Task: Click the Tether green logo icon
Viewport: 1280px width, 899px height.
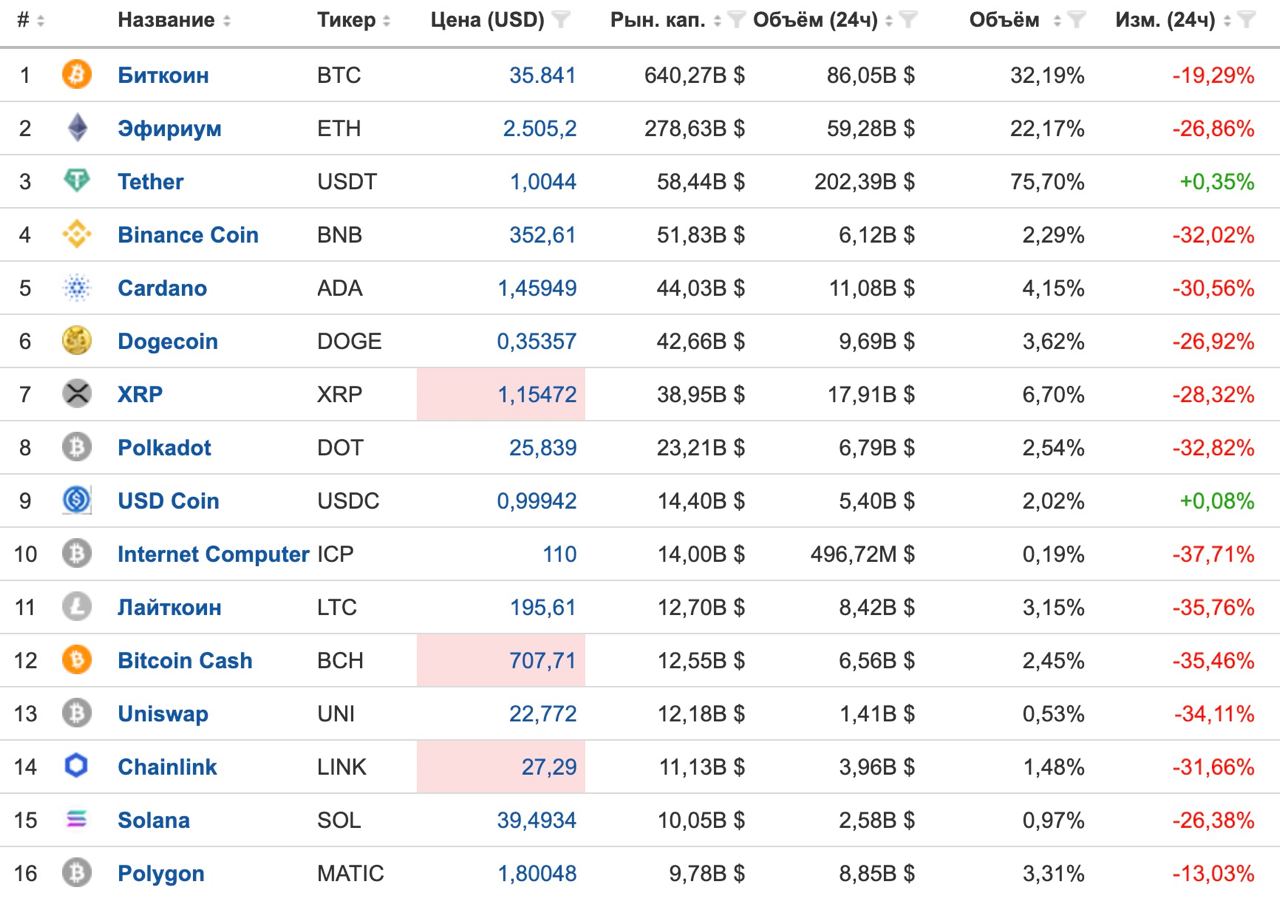Action: point(76,181)
